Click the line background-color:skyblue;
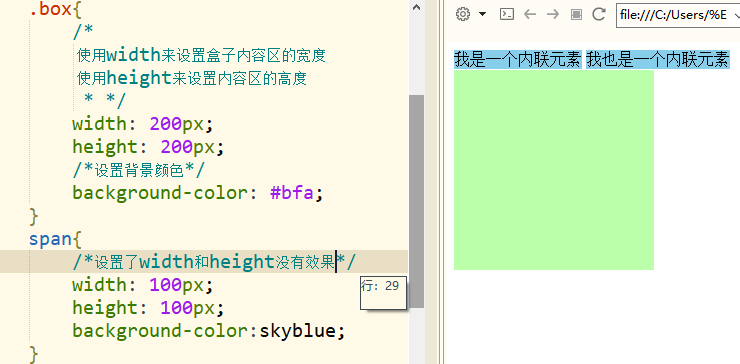The height and width of the screenshot is (364, 740). (x=209, y=331)
